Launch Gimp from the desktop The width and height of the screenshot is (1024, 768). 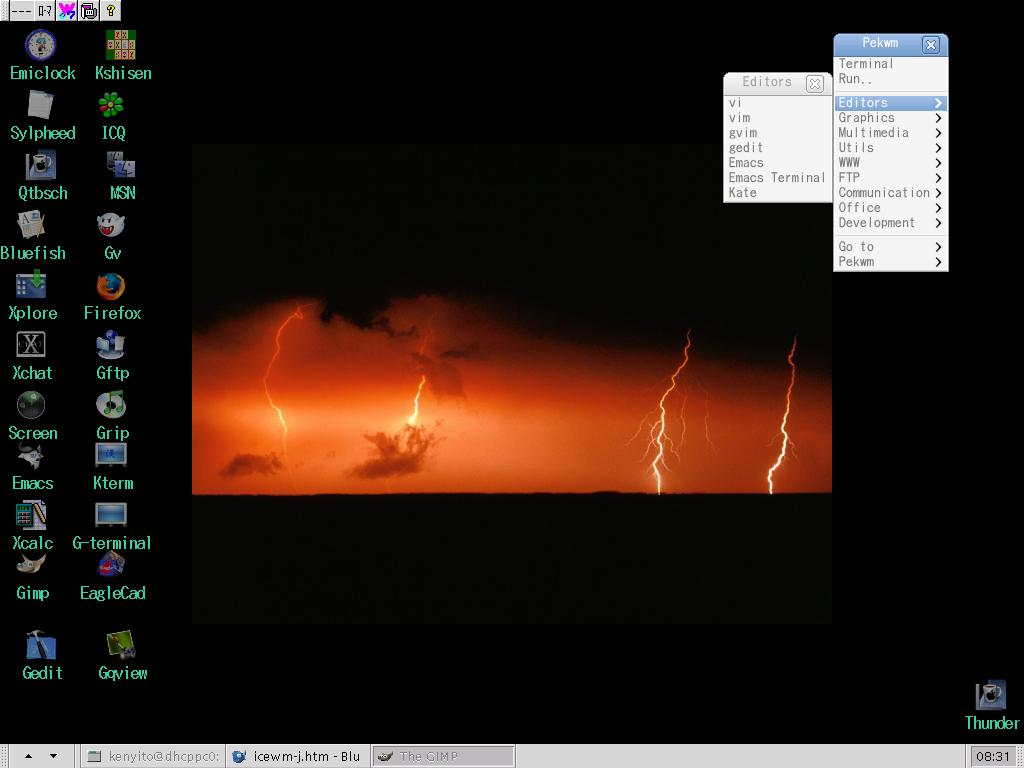click(32, 567)
